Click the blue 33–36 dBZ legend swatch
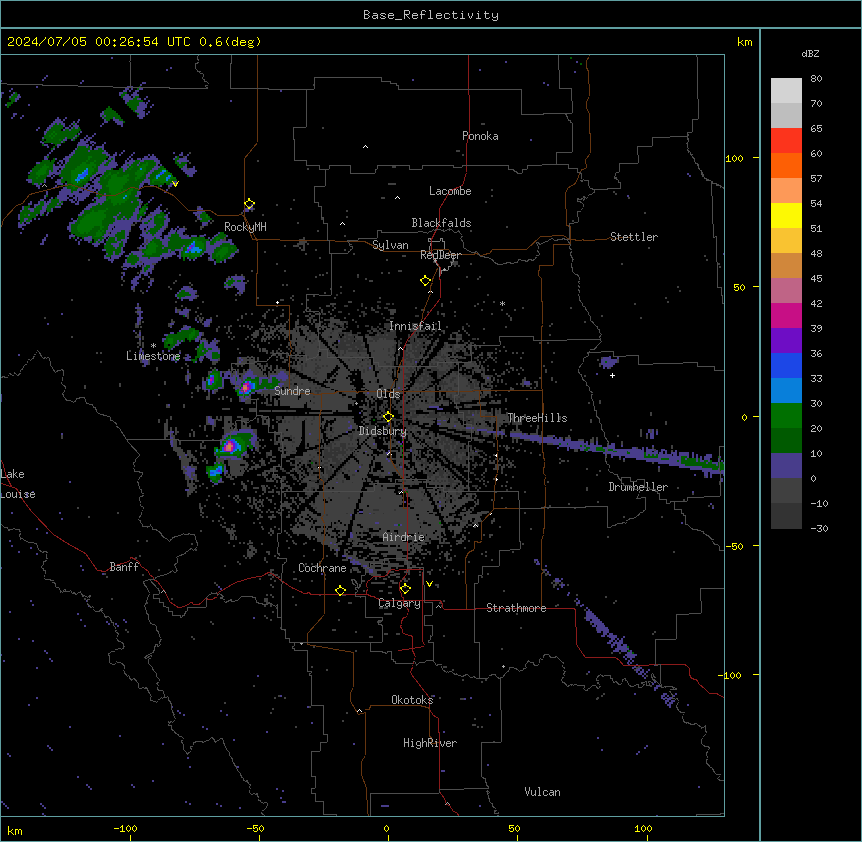The image size is (862, 842). [x=786, y=365]
